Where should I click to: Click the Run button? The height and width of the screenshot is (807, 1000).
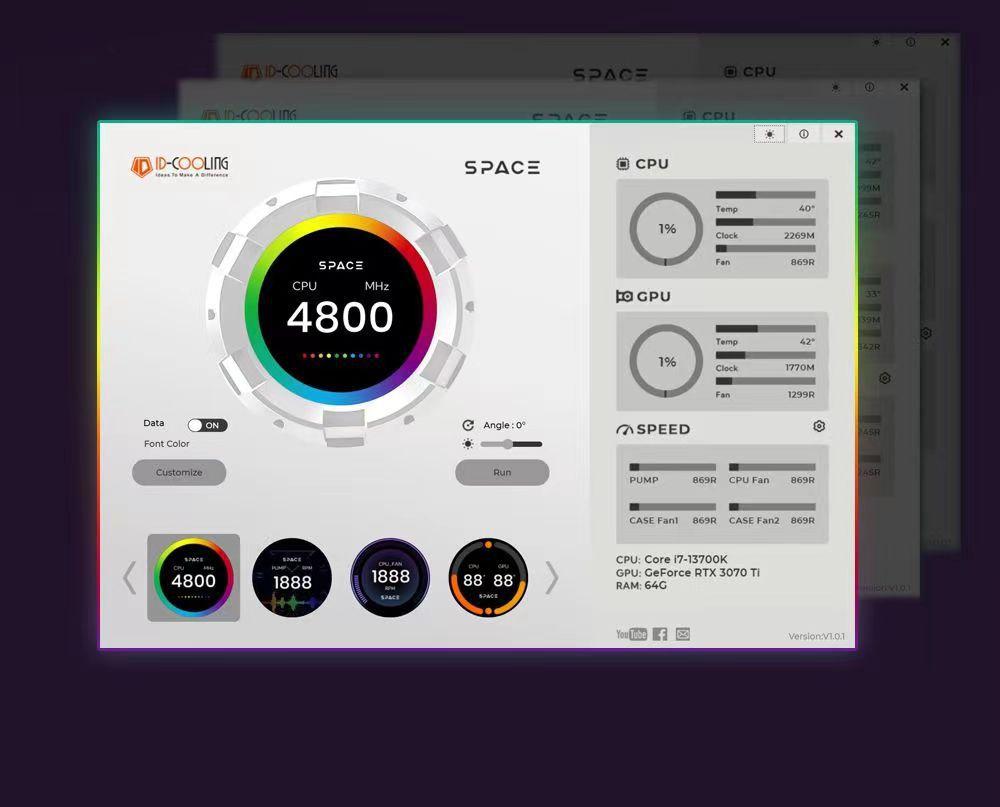pos(503,473)
